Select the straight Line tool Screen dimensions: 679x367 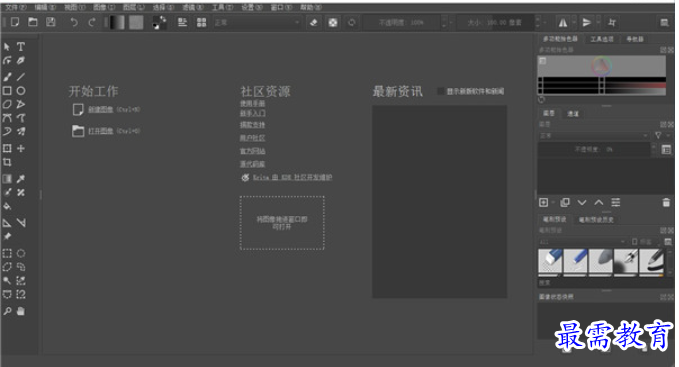coord(20,77)
